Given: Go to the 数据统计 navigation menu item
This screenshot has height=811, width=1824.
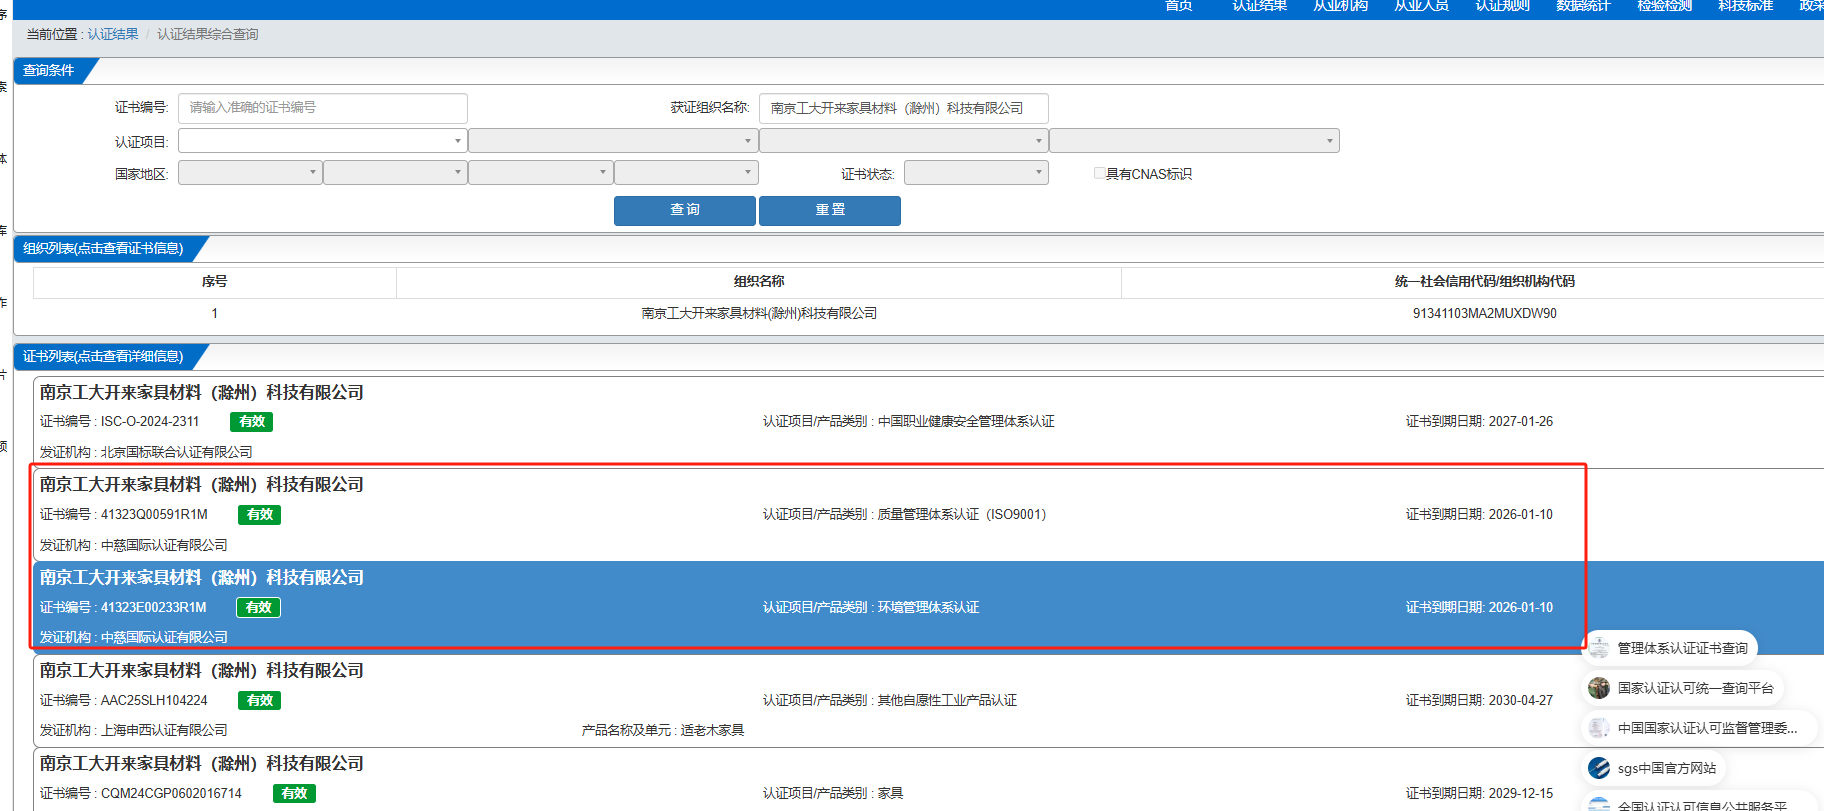Looking at the screenshot, I should click(x=1583, y=7).
